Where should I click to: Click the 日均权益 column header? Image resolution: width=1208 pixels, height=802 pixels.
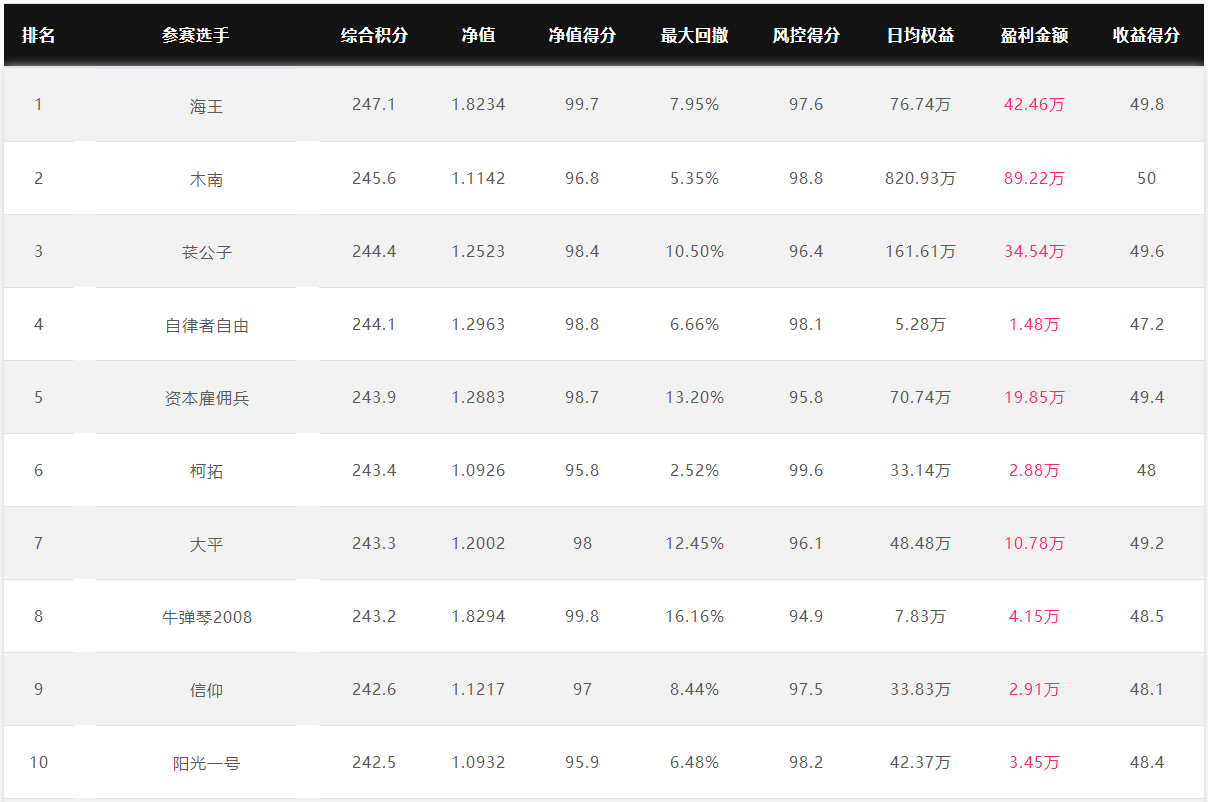point(920,35)
